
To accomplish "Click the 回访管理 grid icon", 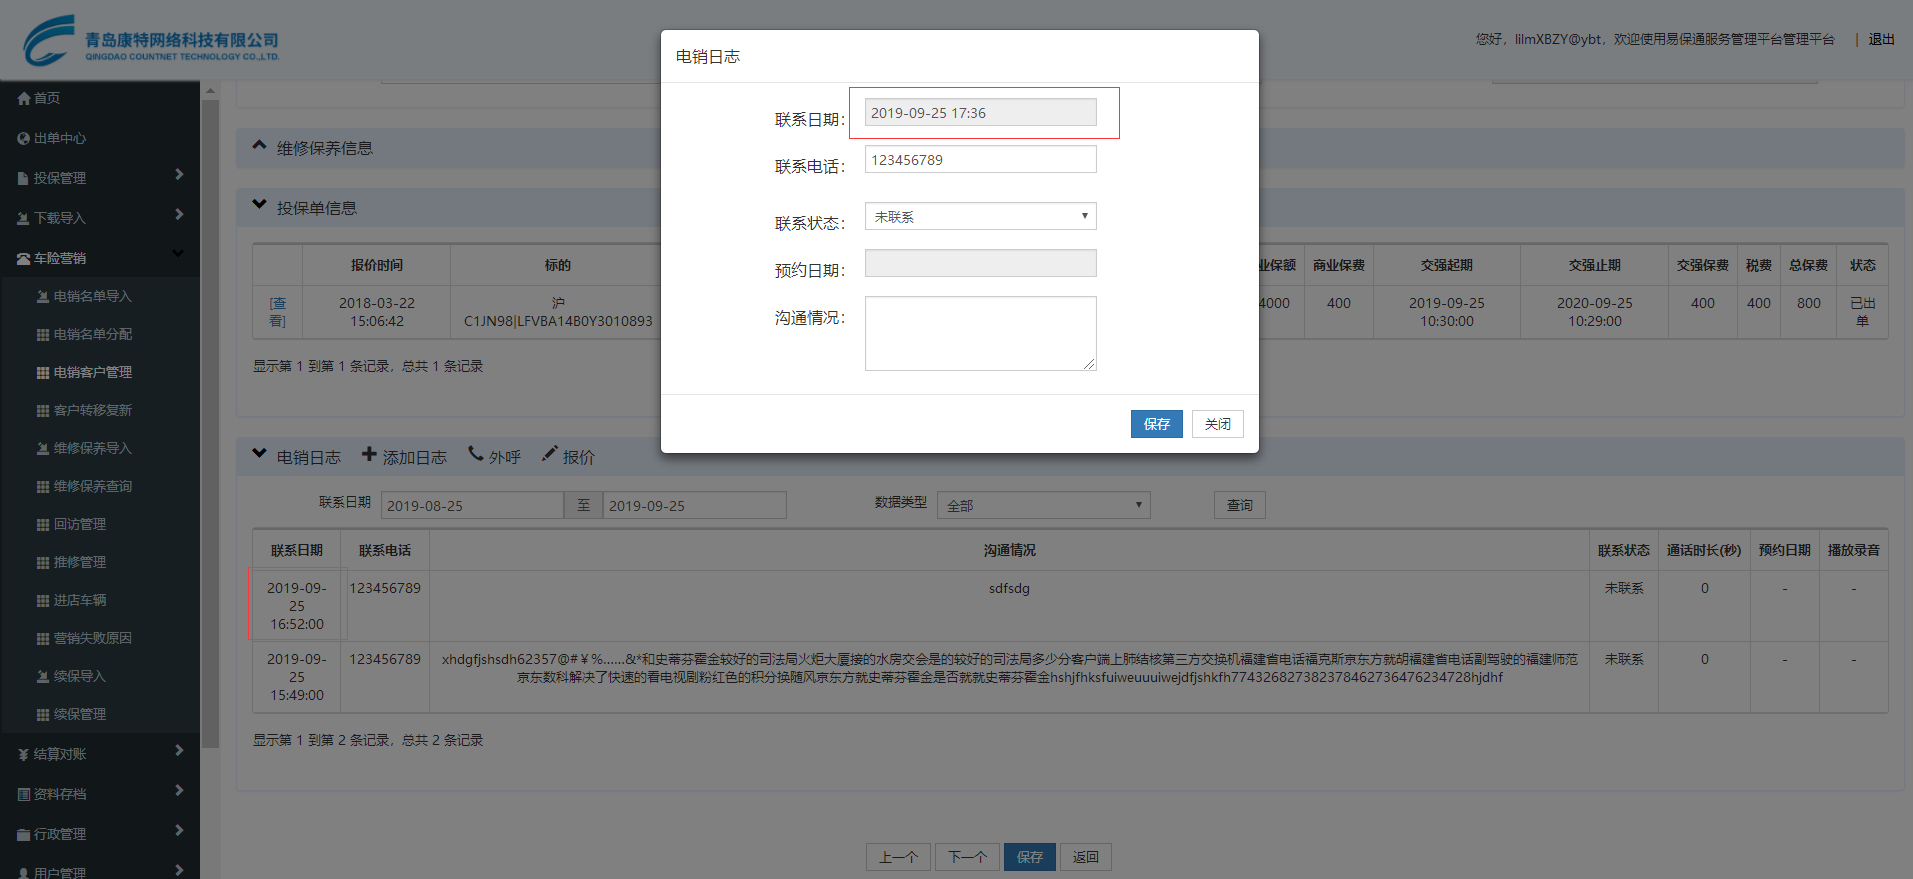I will pyautogui.click(x=43, y=524).
